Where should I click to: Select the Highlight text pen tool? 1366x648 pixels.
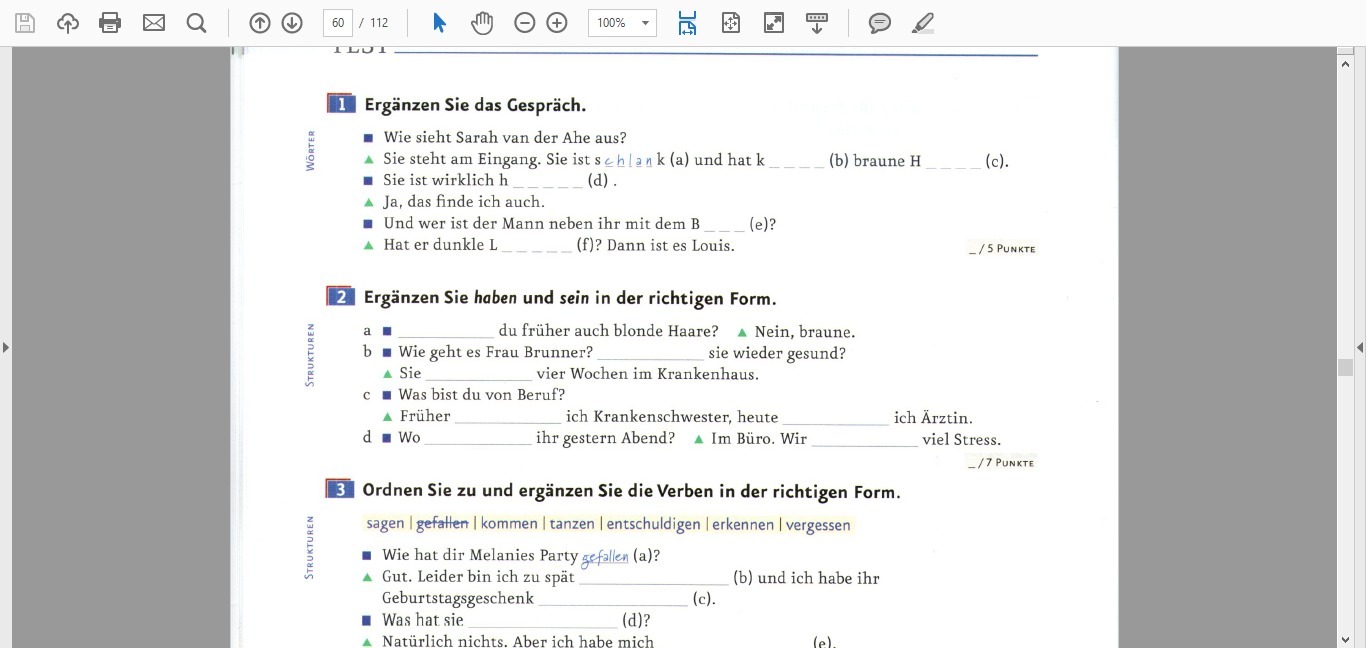[x=923, y=23]
